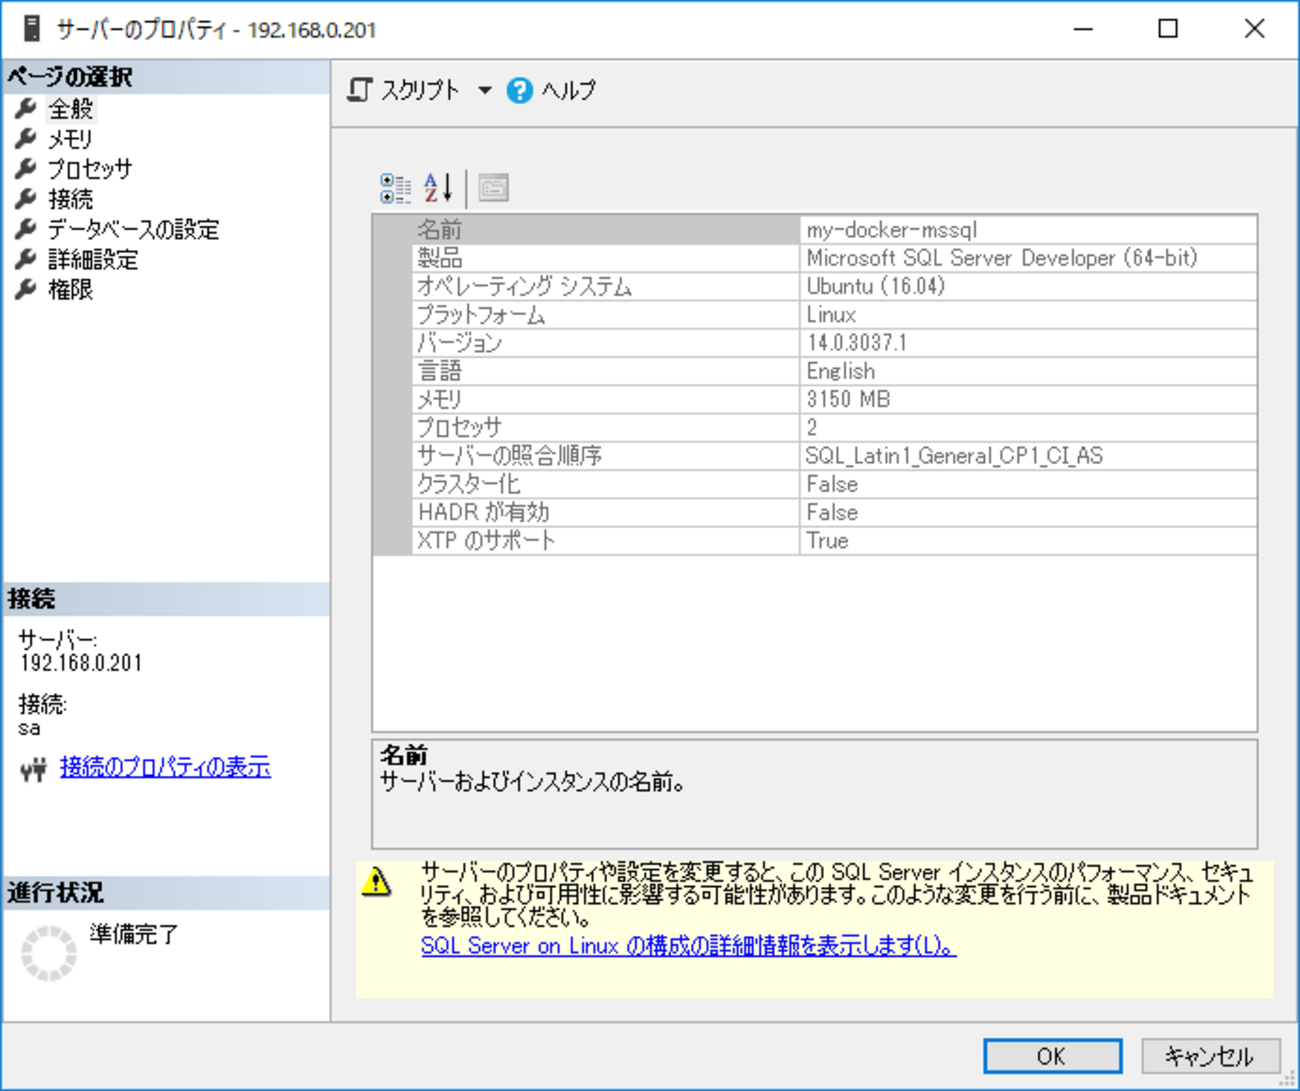This screenshot has height=1091, width=1300.
Task: Go to the 接続 page in page list
Action: [71, 199]
